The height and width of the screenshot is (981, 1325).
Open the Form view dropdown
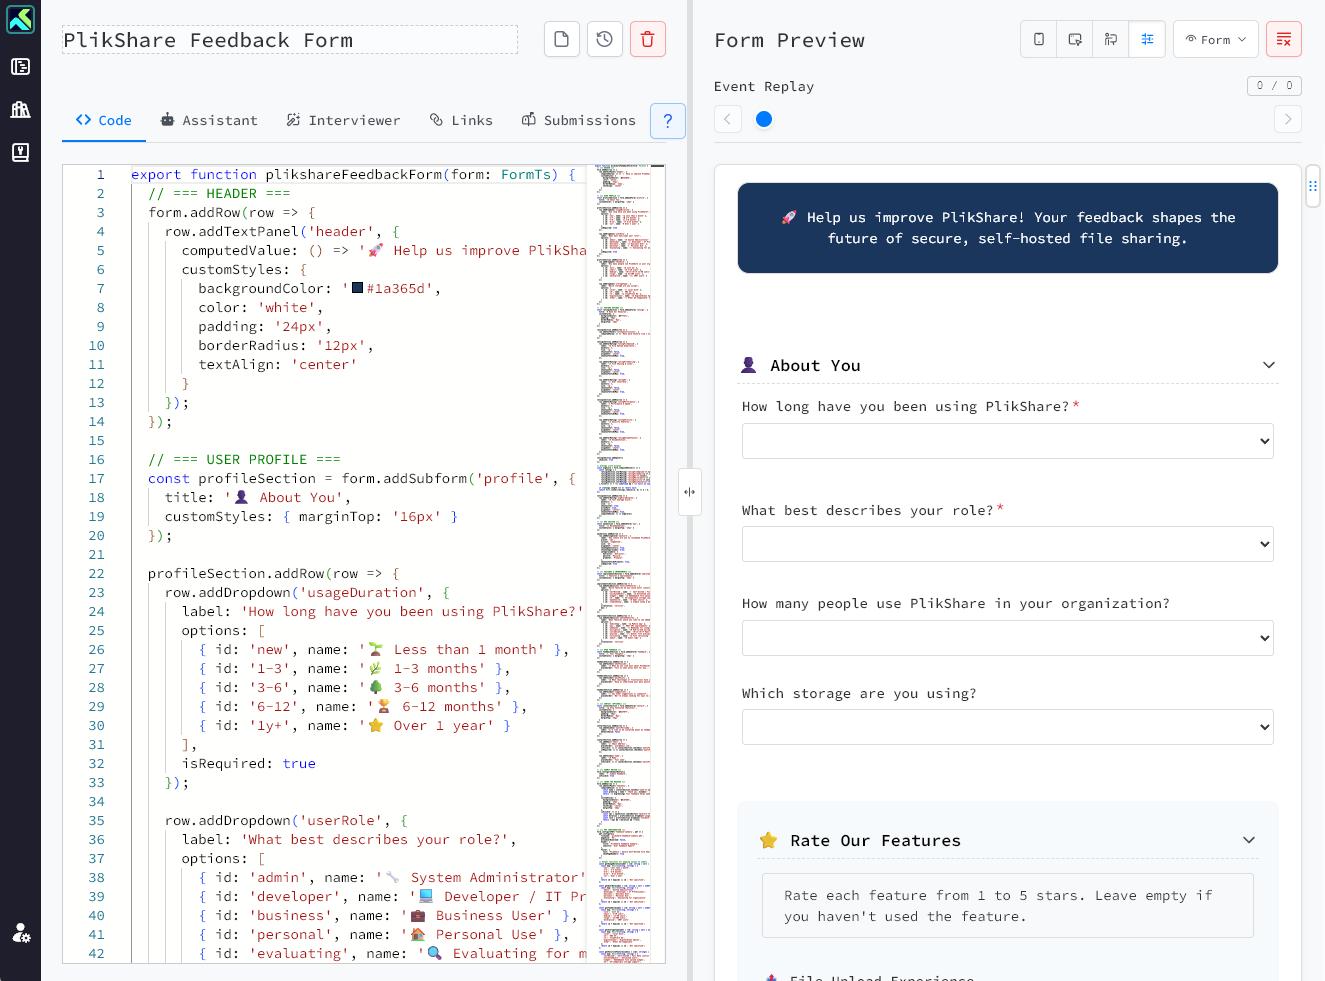1215,39
